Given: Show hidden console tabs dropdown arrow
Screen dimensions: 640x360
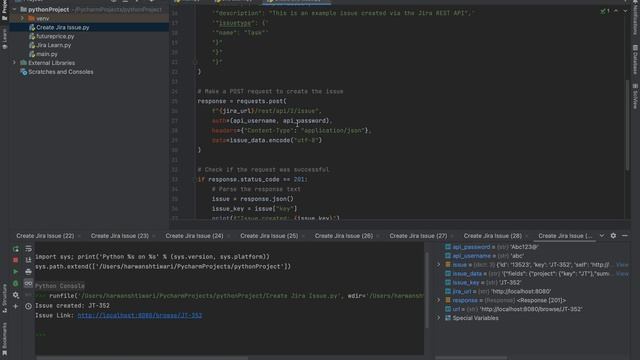Looking at the screenshot, I should point(602,236).
